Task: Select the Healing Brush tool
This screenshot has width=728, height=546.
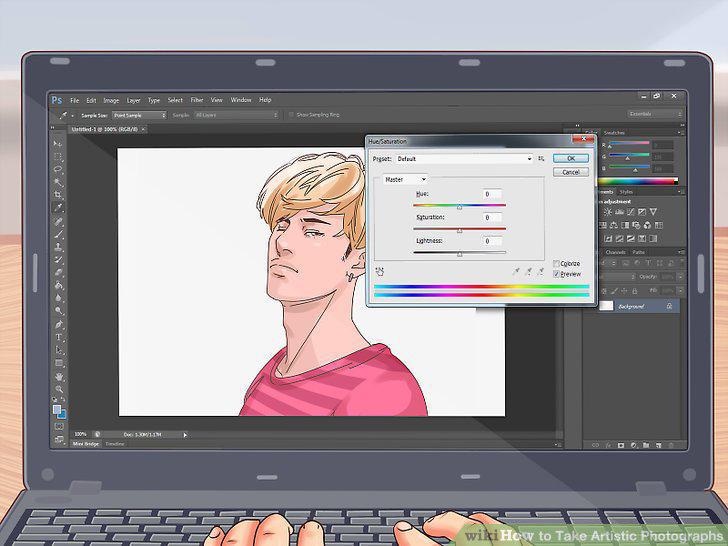Action: pos(58,222)
